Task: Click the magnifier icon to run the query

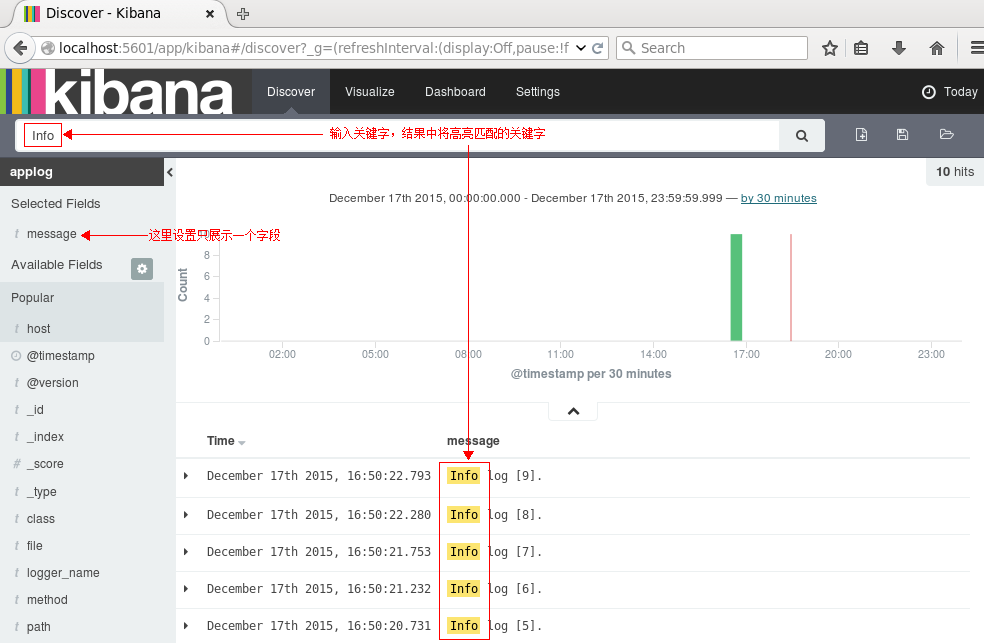Action: click(x=800, y=134)
